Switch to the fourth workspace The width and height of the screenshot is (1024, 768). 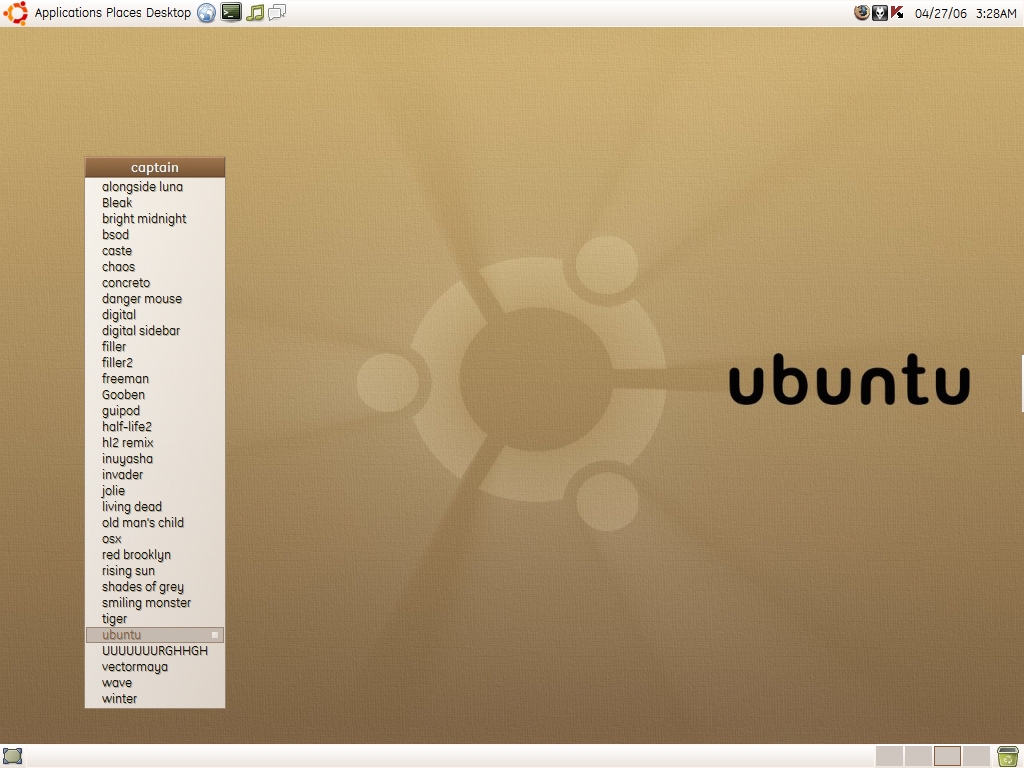976,756
